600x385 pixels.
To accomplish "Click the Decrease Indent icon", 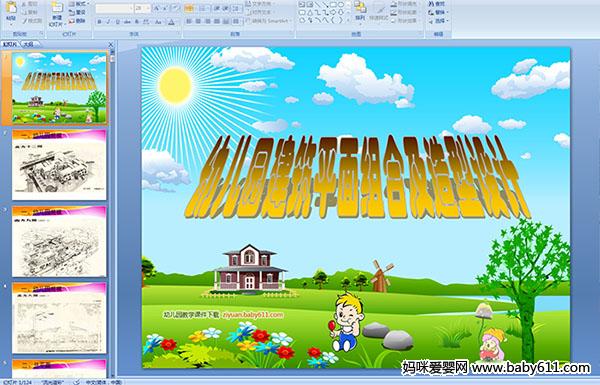I will point(217,8).
